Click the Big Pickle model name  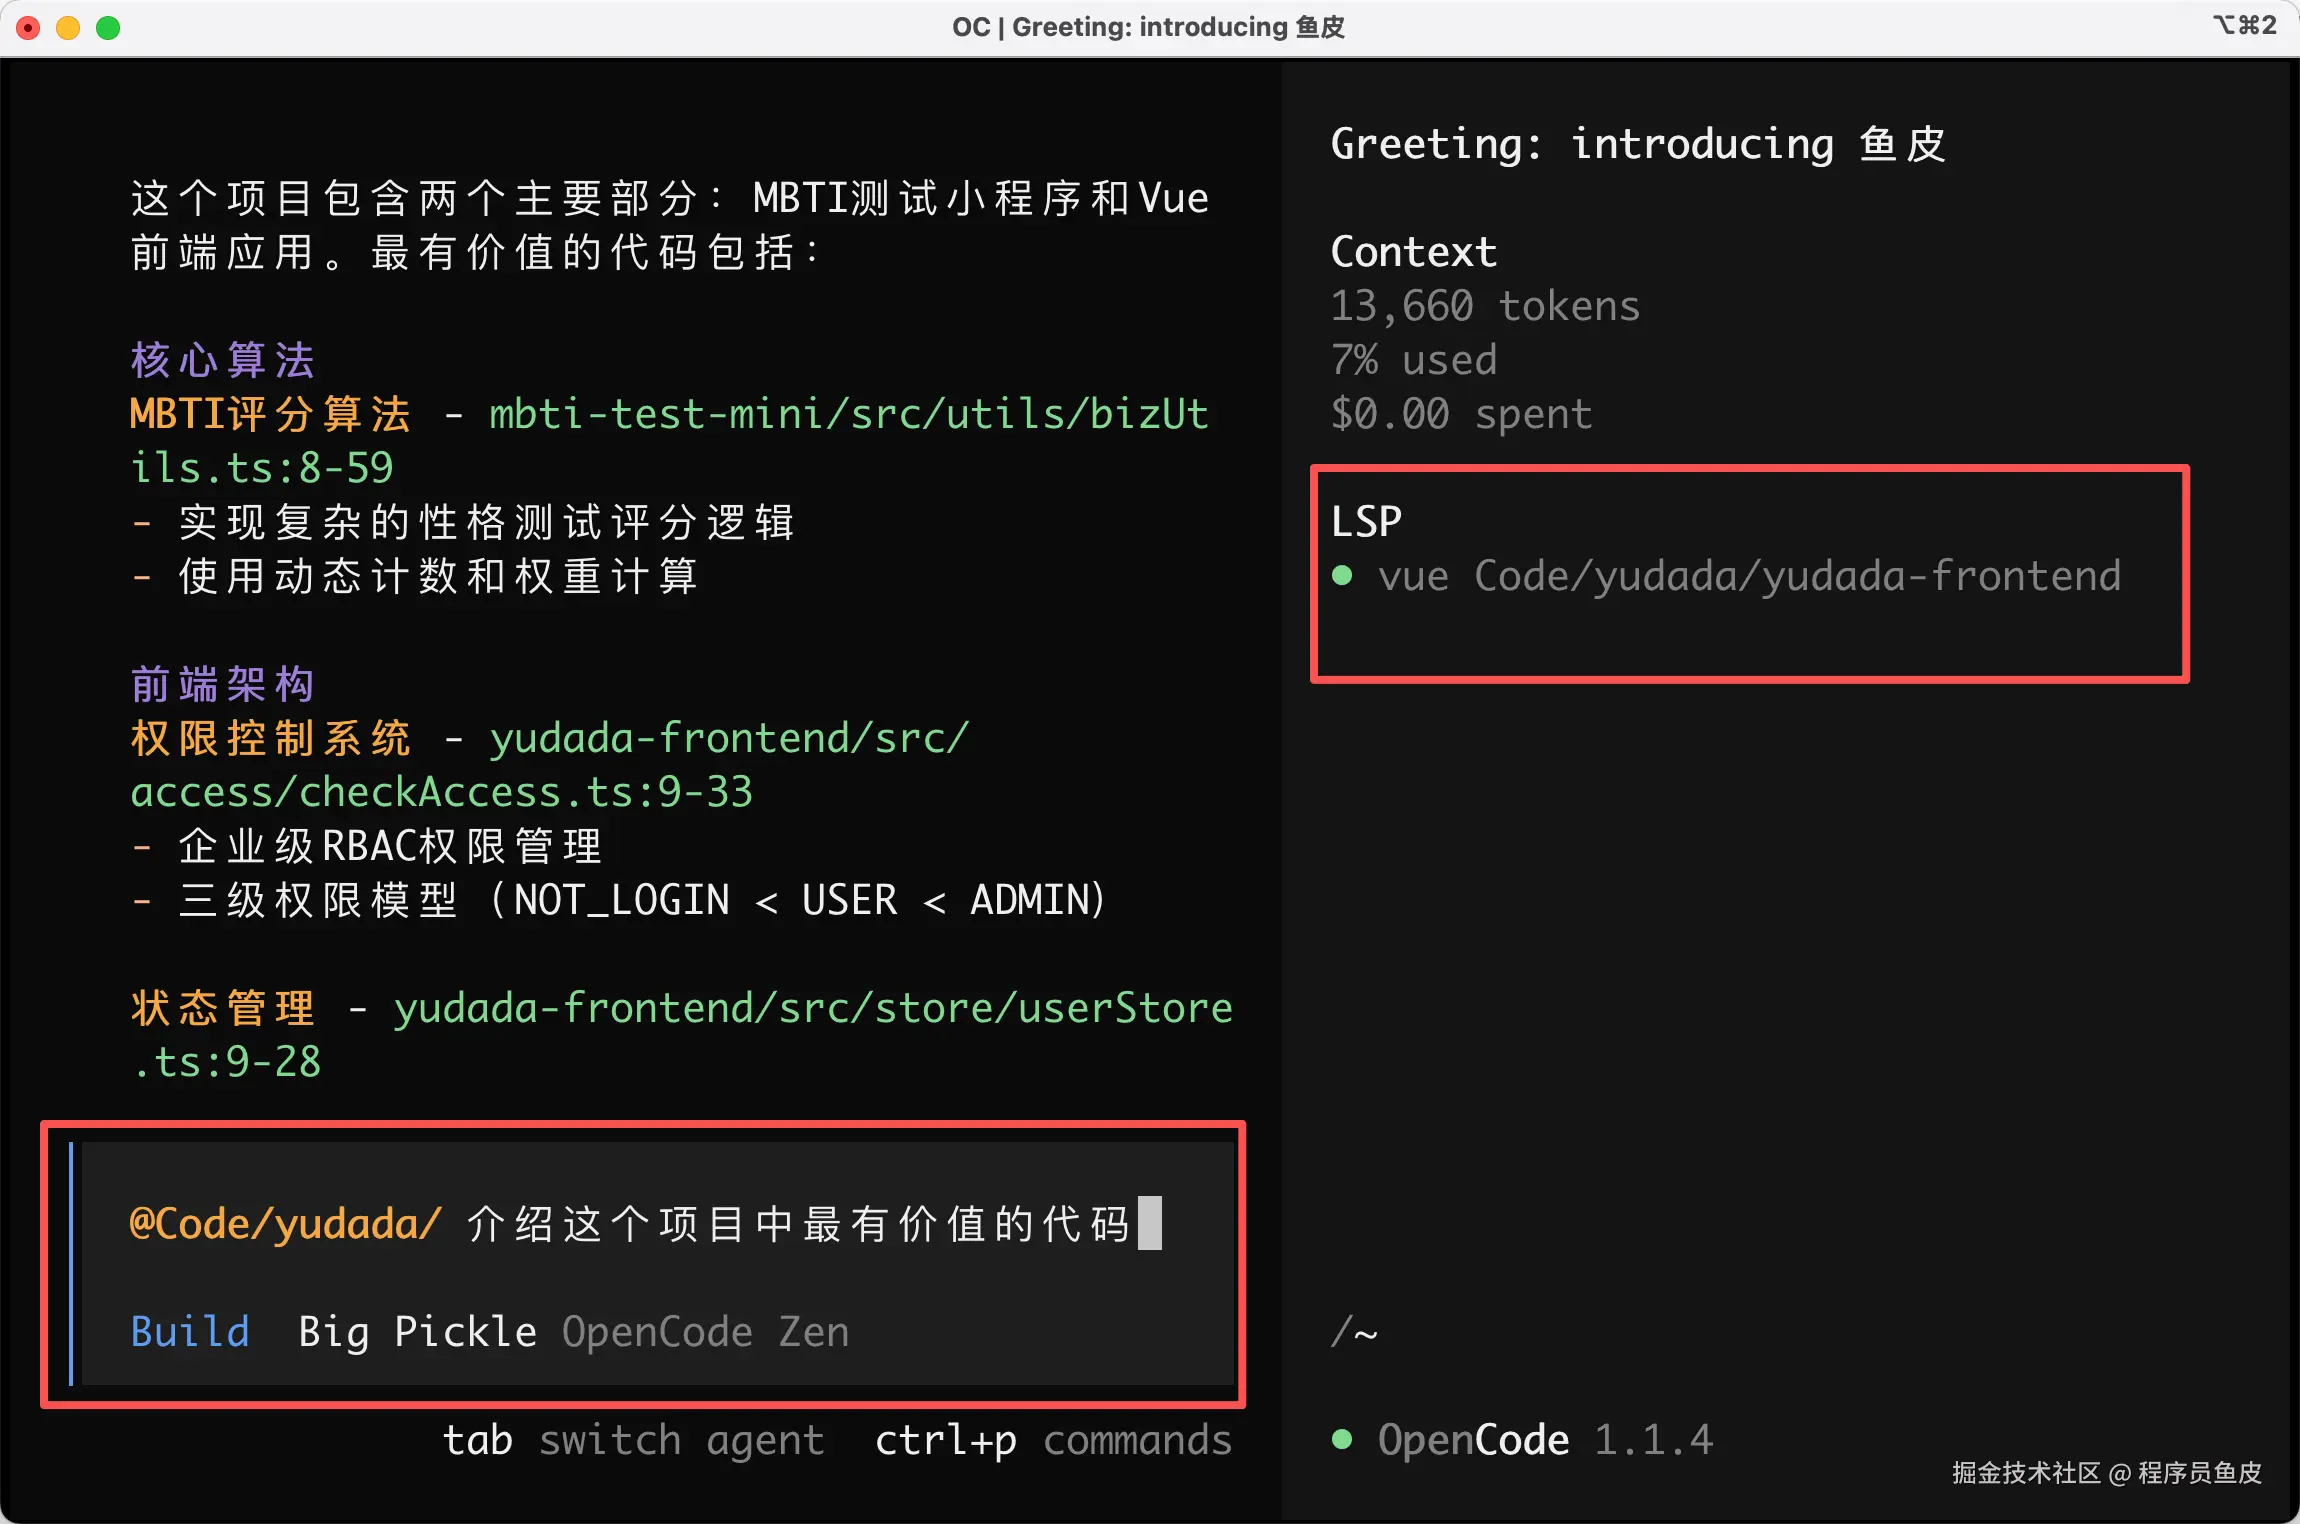pos(417,1332)
